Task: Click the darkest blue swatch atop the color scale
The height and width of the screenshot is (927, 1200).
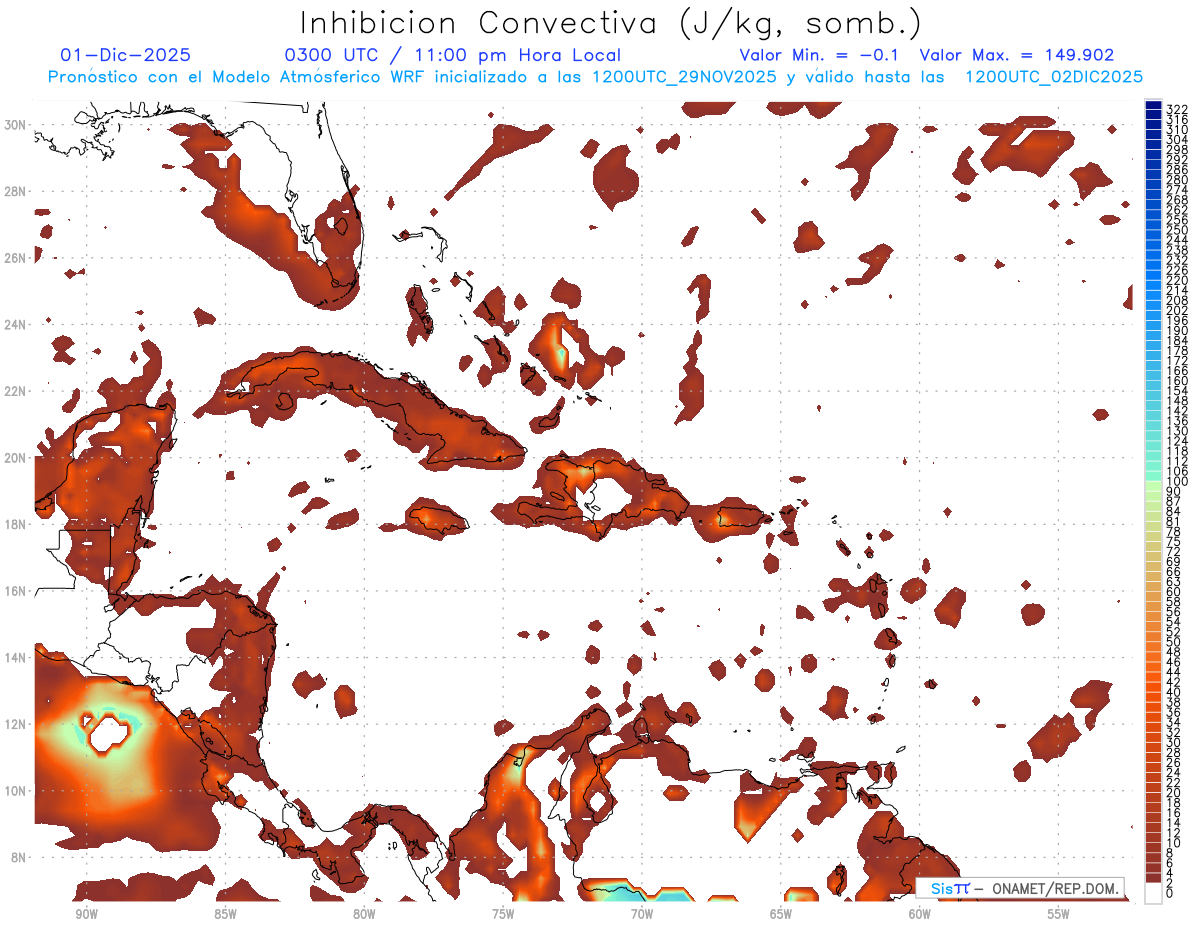Action: coord(1153,106)
